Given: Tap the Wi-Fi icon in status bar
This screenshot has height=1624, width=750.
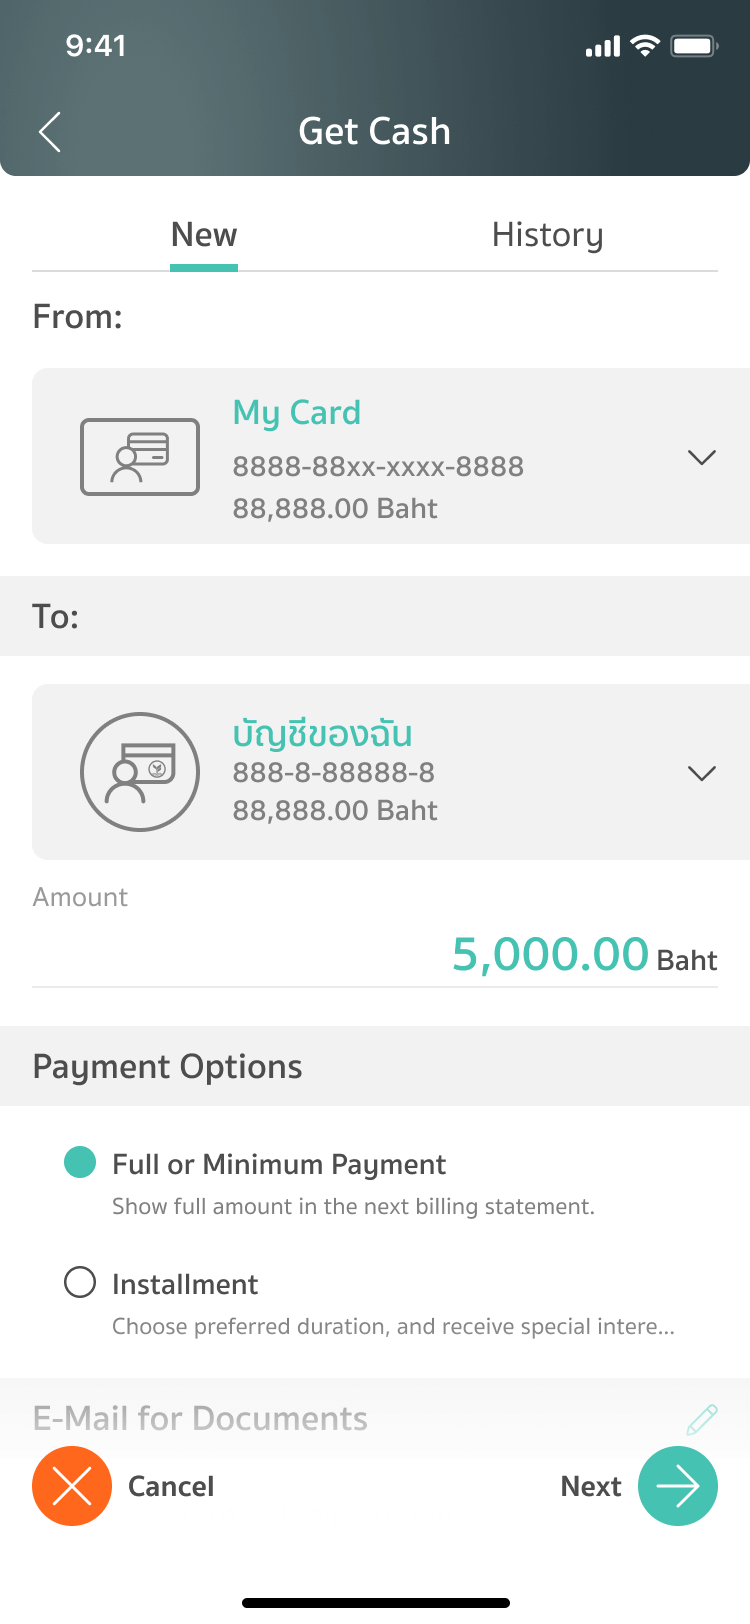Looking at the screenshot, I should (x=646, y=46).
